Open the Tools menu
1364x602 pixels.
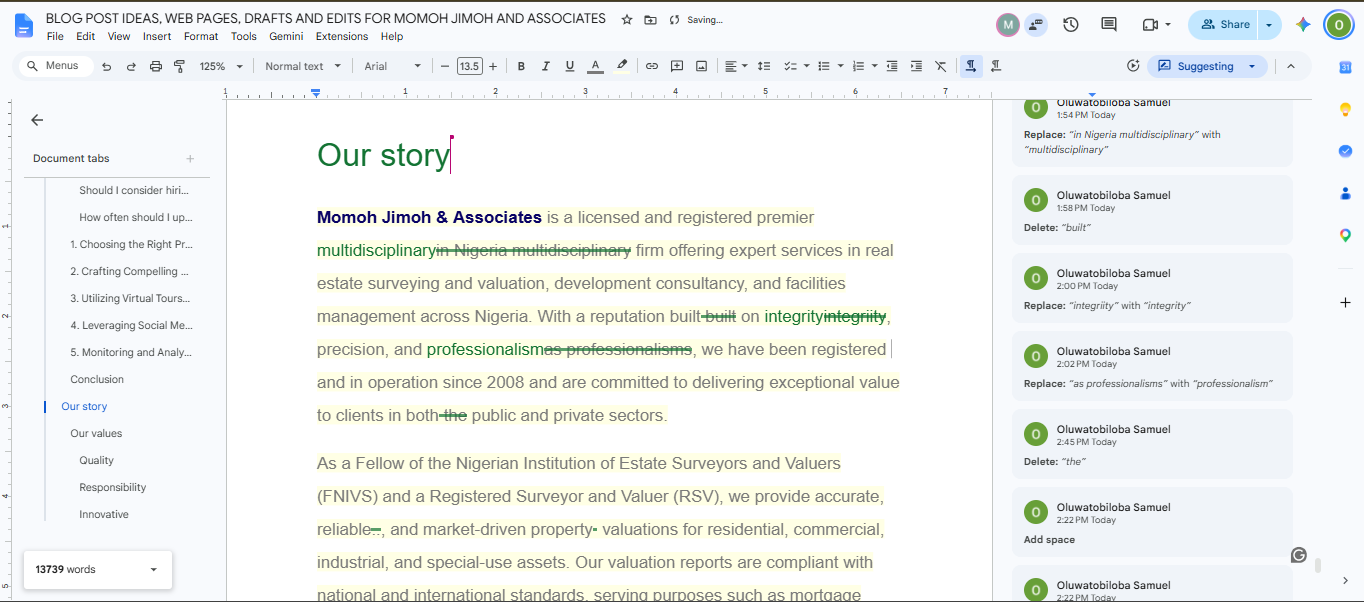(244, 36)
